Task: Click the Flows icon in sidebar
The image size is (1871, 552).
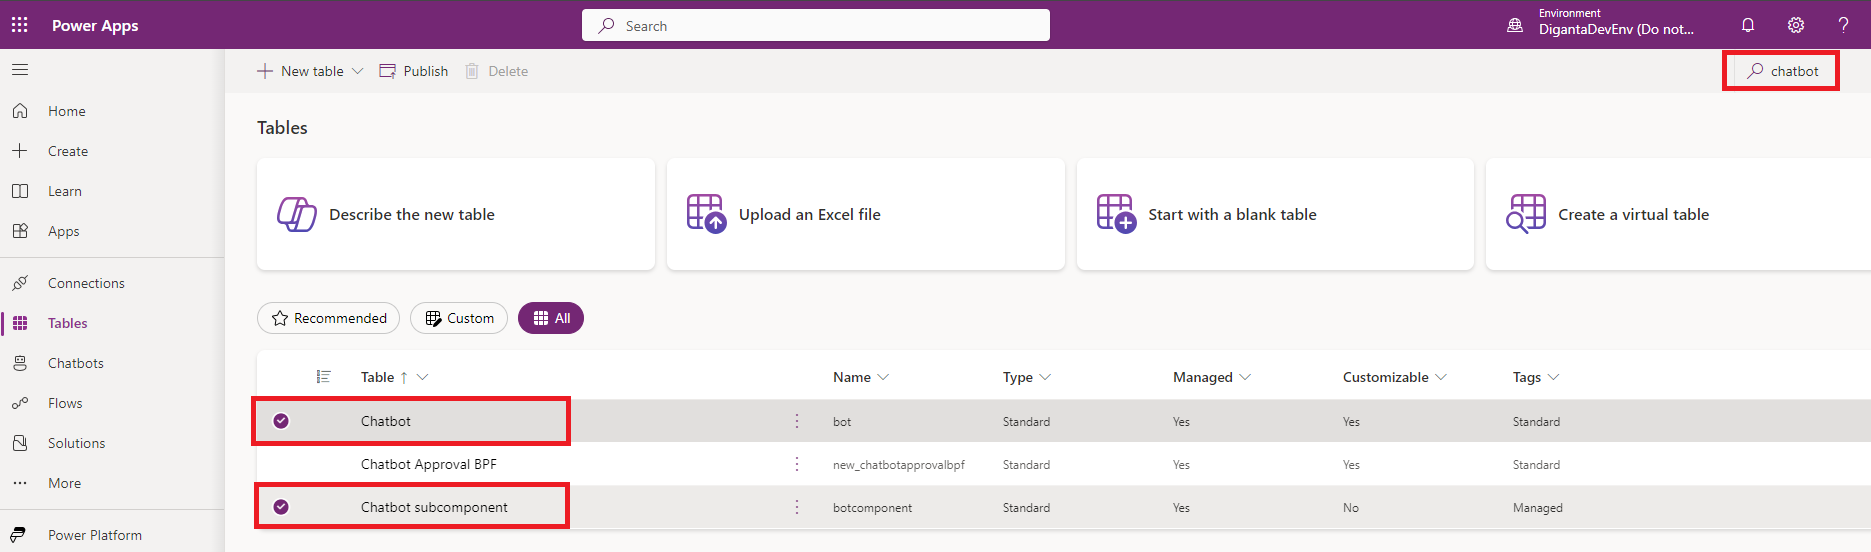Action: tap(20, 403)
